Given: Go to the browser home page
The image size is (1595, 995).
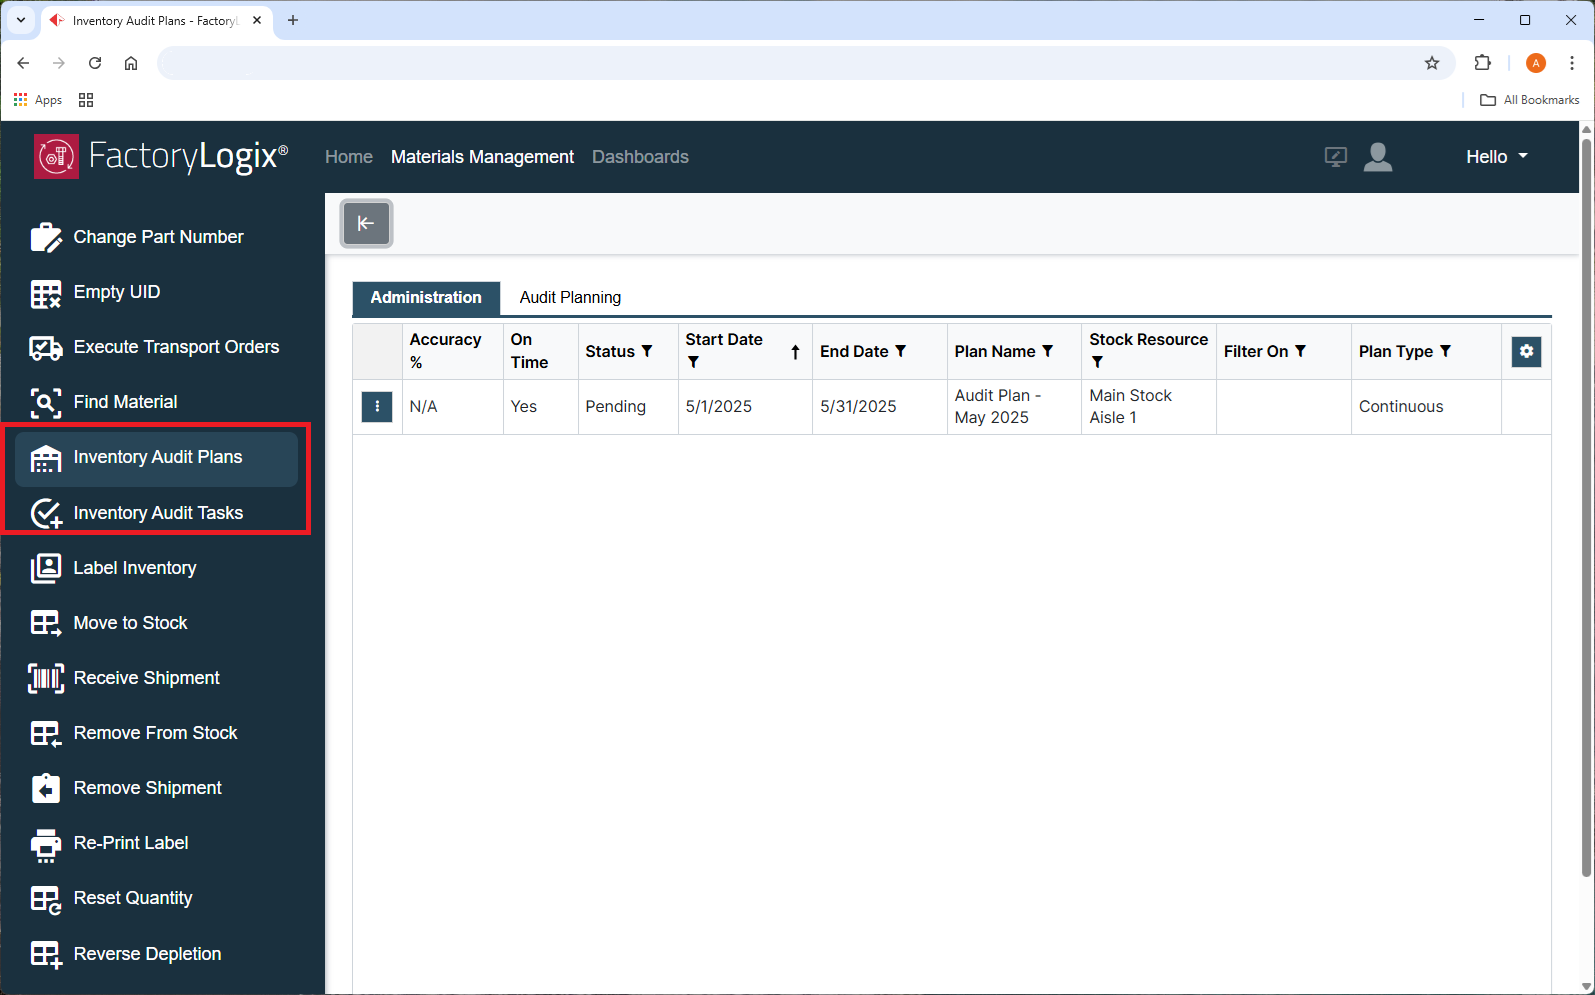Looking at the screenshot, I should coord(131,63).
